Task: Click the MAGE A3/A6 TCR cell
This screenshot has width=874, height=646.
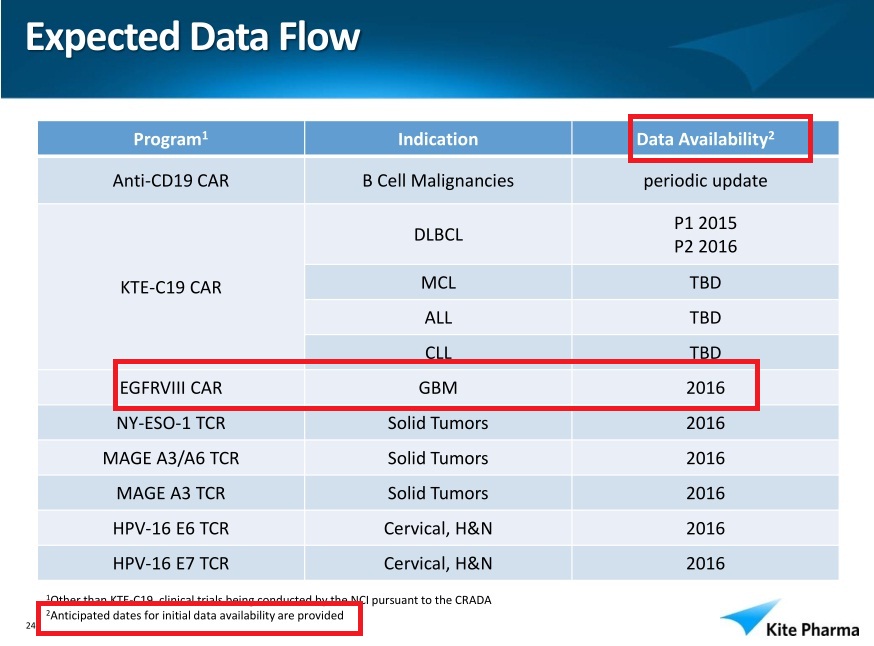Action: (x=170, y=458)
